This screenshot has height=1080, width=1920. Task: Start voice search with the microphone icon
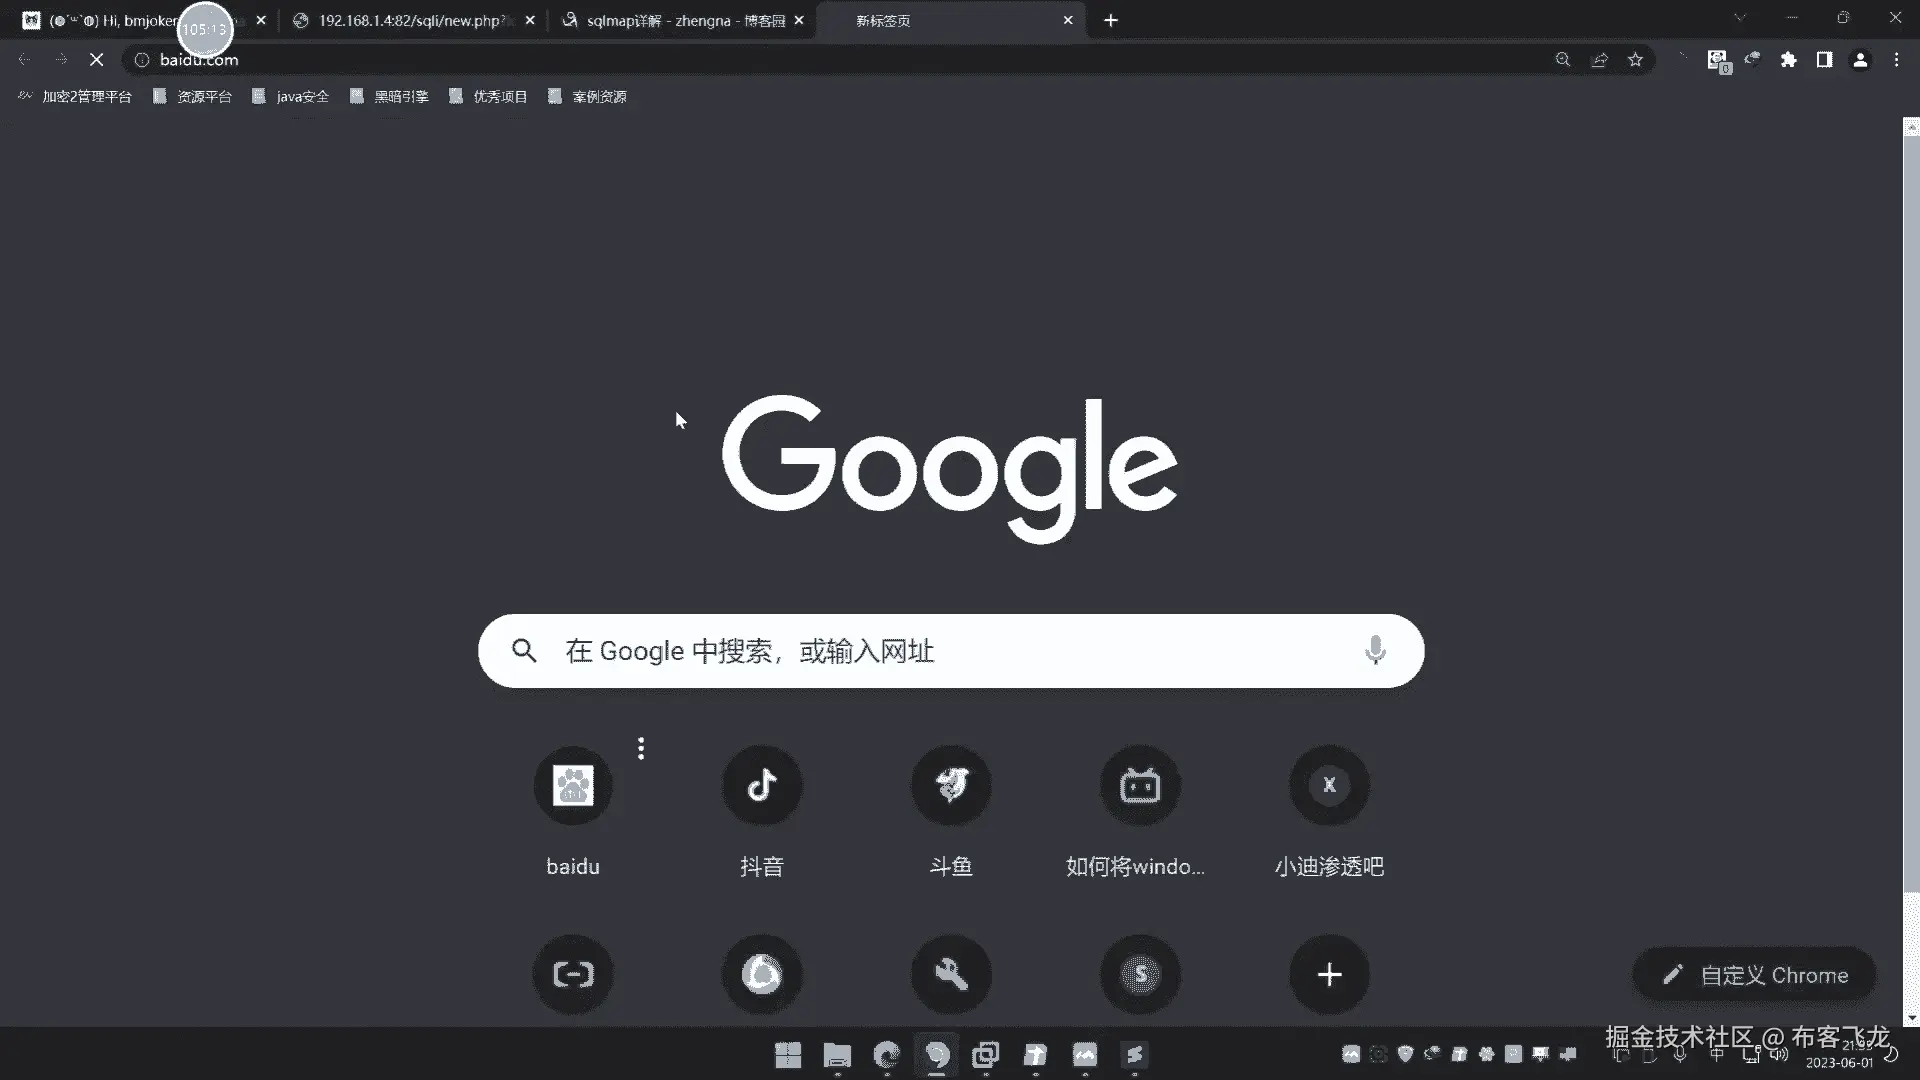(1375, 651)
